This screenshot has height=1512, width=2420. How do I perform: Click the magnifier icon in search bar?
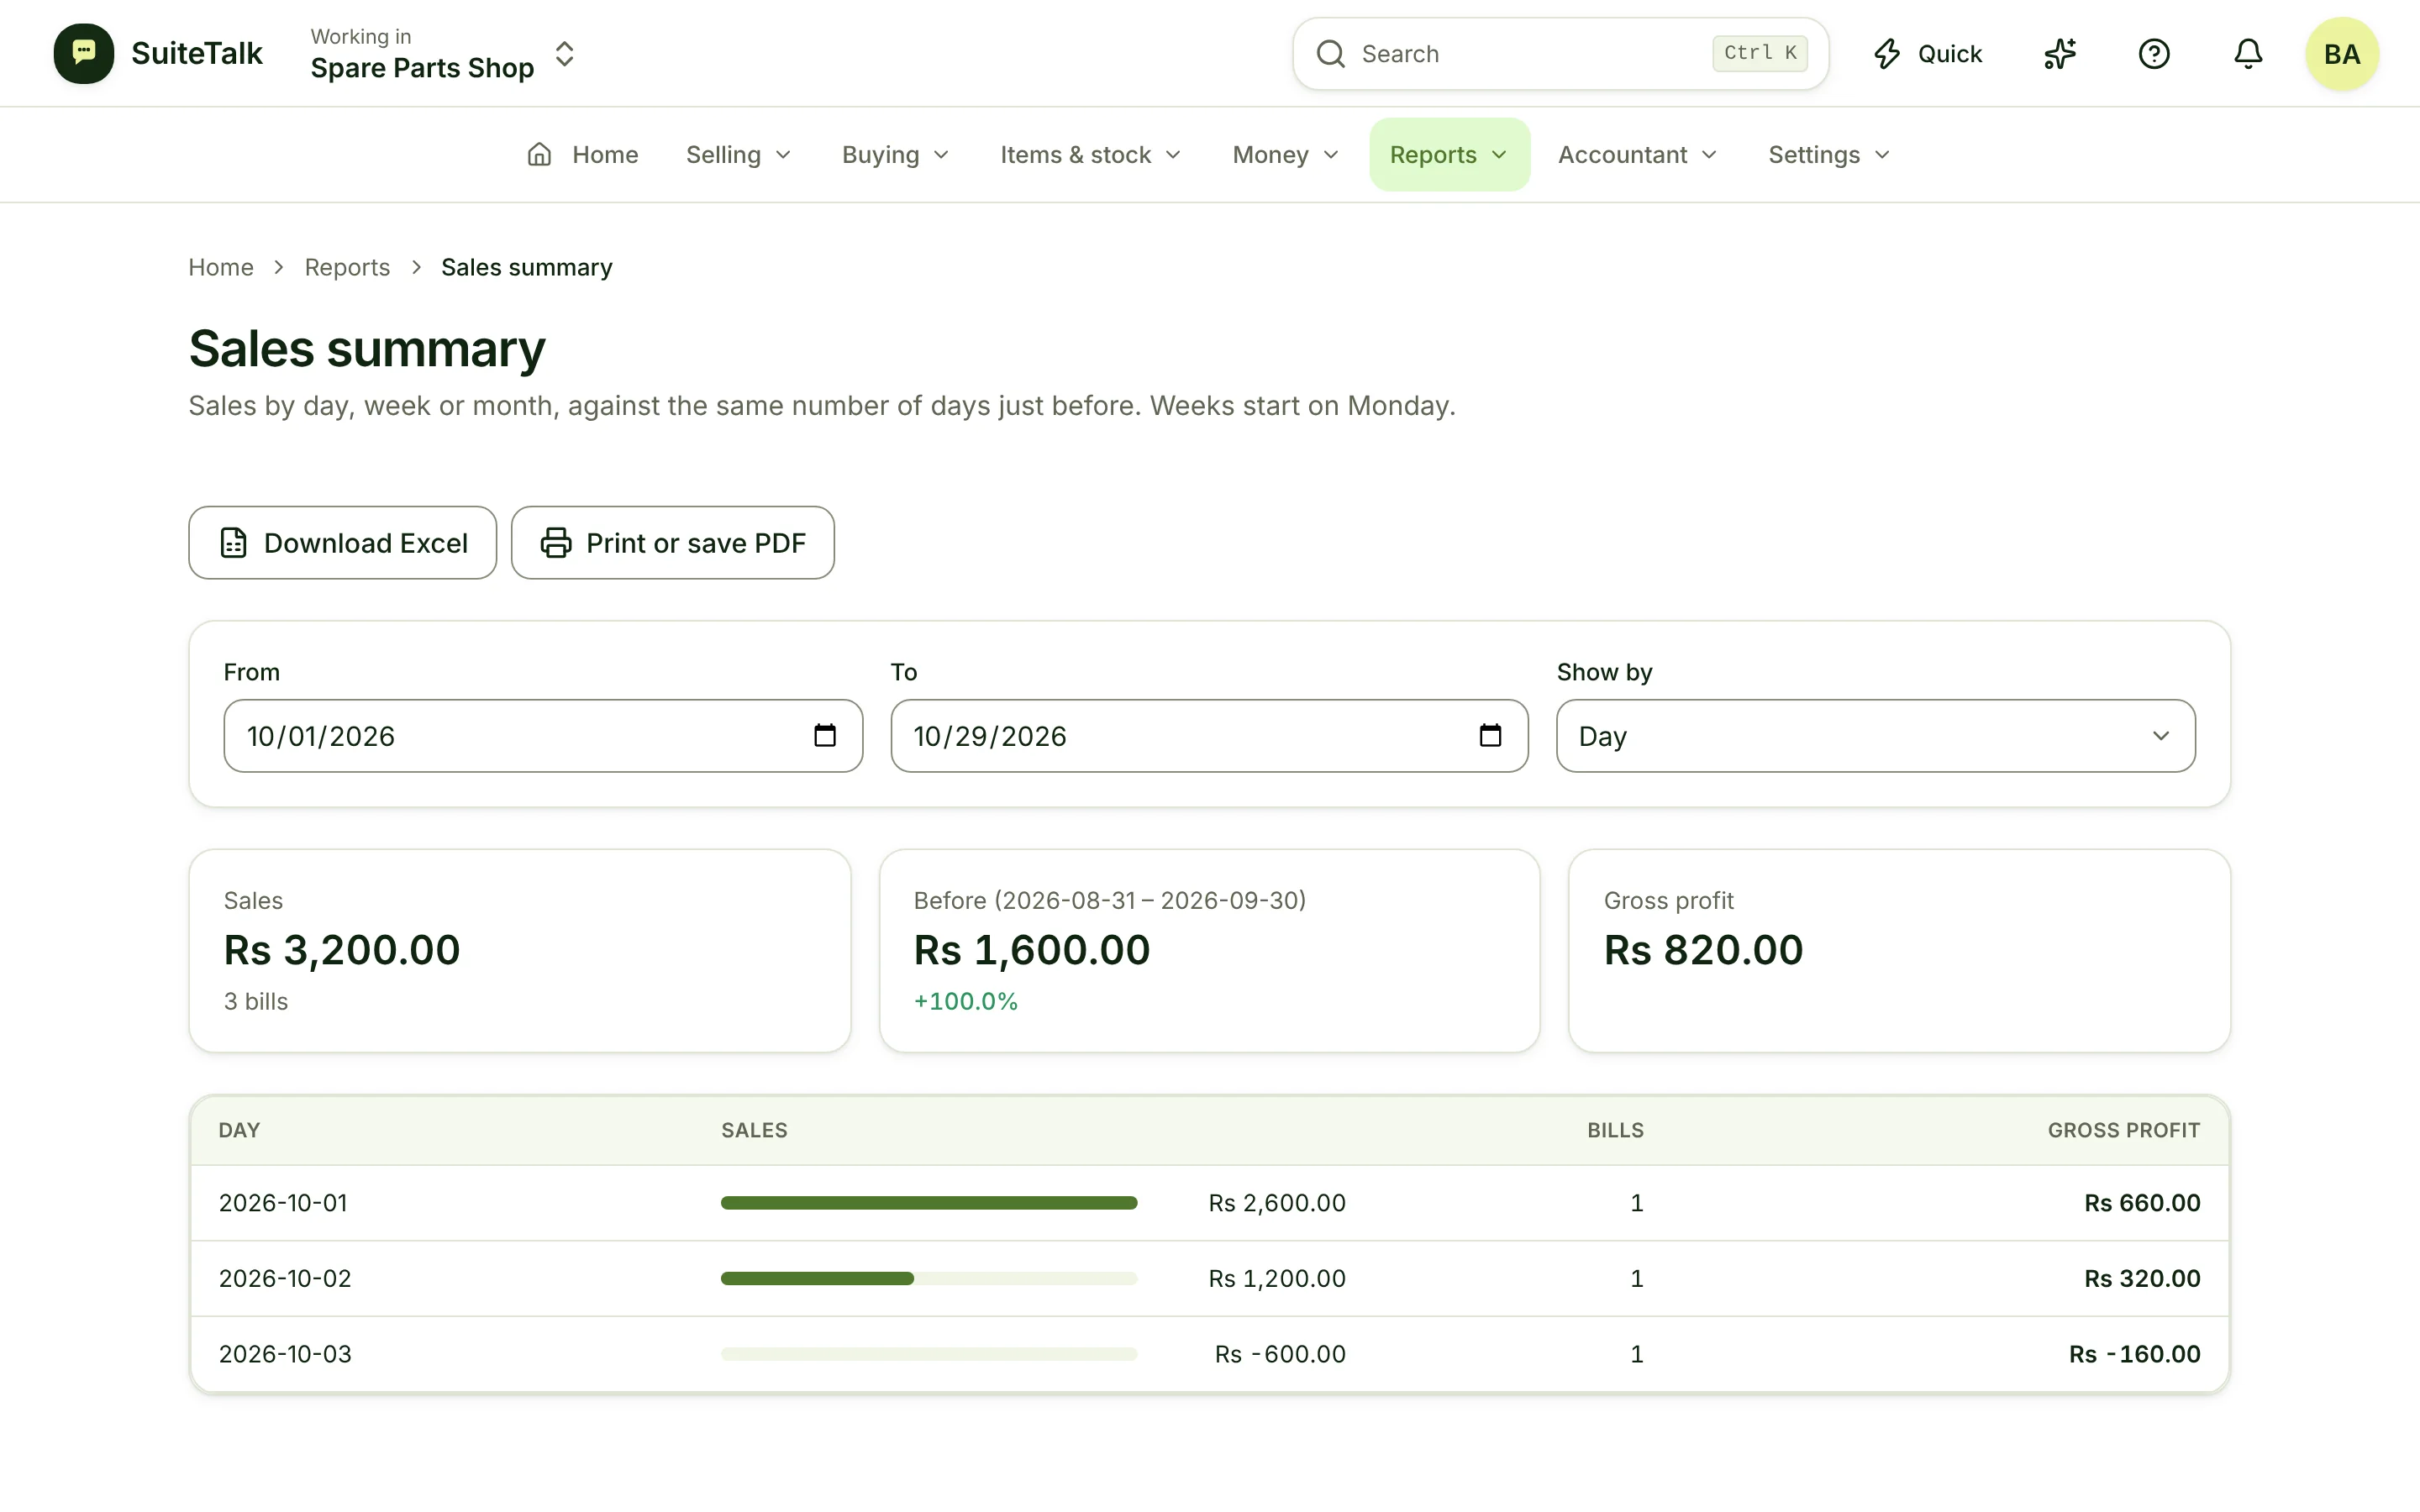point(1331,54)
